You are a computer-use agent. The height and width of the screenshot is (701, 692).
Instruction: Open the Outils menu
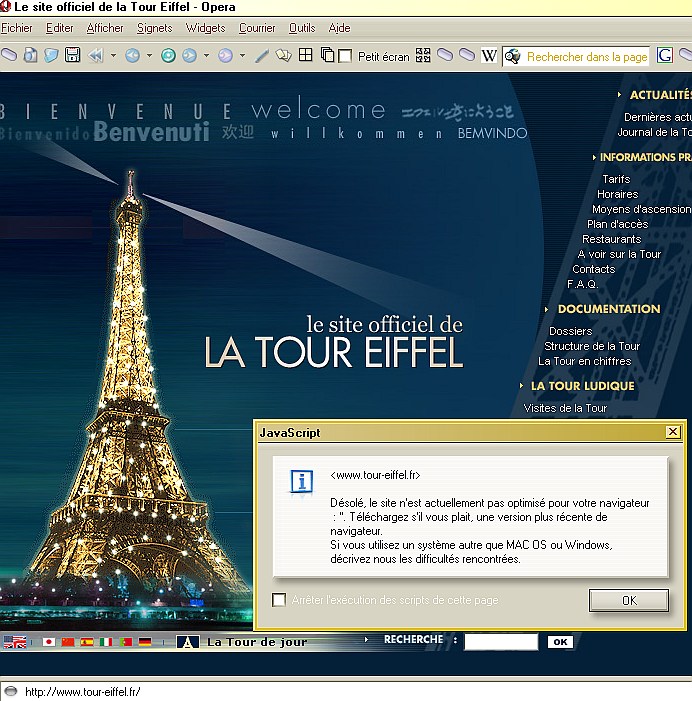302,28
